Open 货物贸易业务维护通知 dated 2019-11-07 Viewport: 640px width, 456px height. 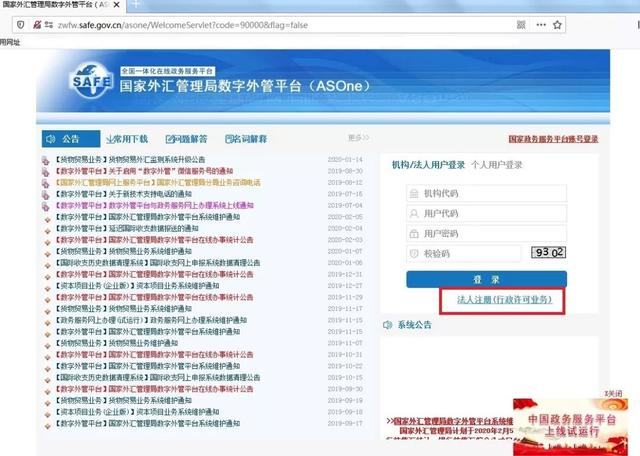[117, 343]
